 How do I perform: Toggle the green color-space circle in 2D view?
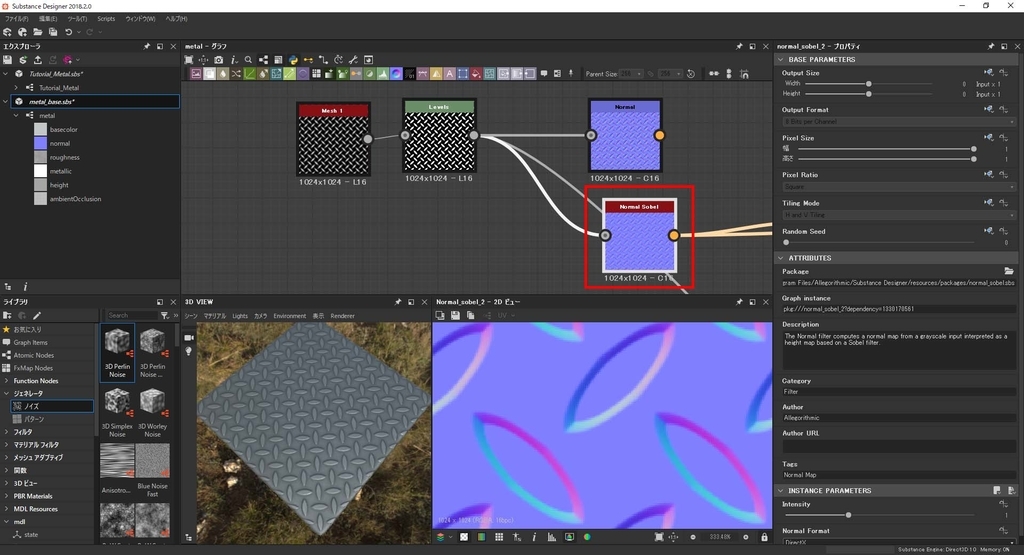pos(587,537)
